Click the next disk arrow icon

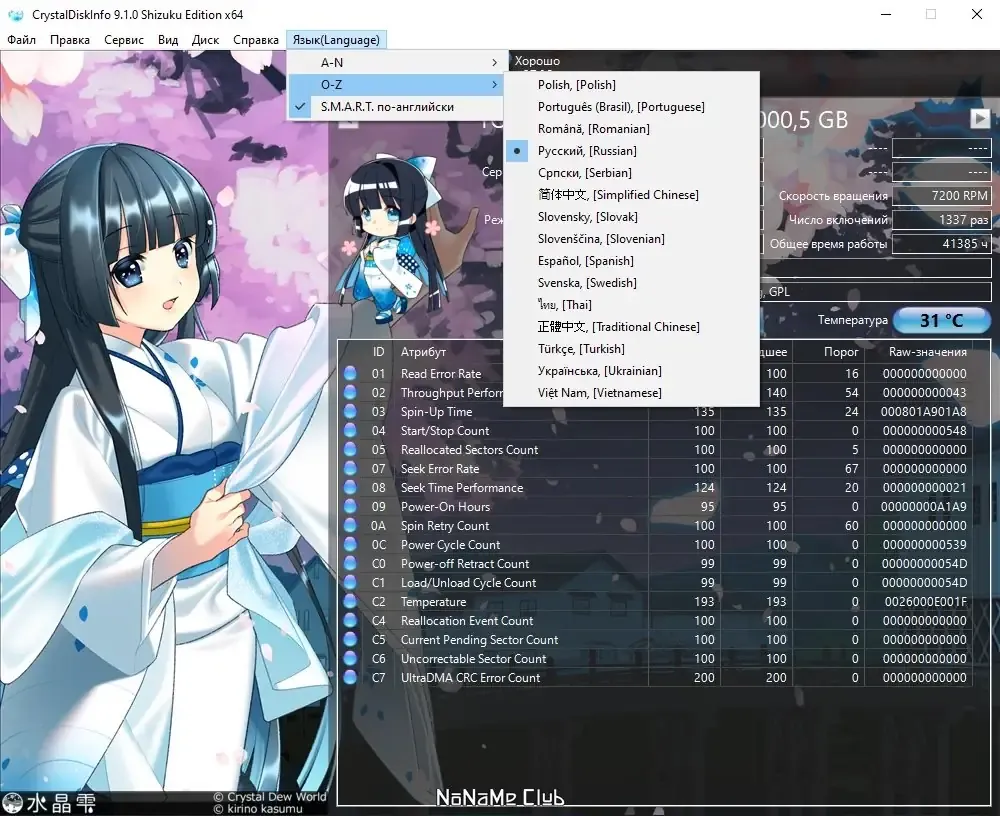point(980,119)
